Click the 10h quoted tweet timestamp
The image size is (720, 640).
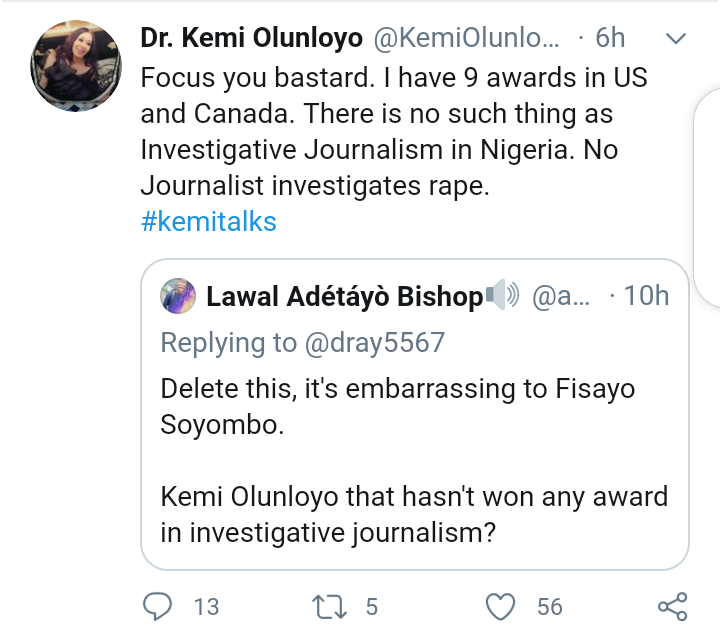tap(645, 296)
